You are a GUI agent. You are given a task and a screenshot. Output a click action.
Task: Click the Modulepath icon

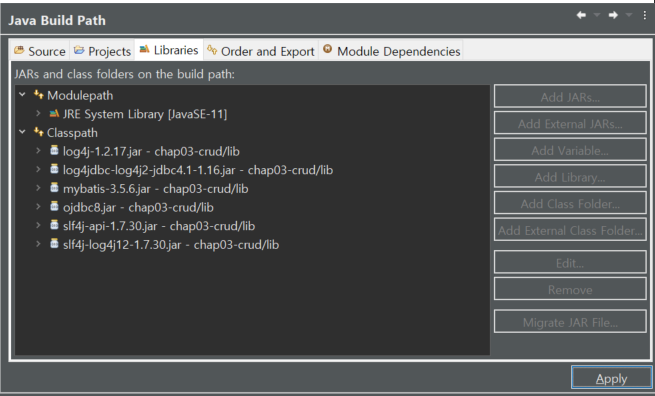click(x=39, y=95)
